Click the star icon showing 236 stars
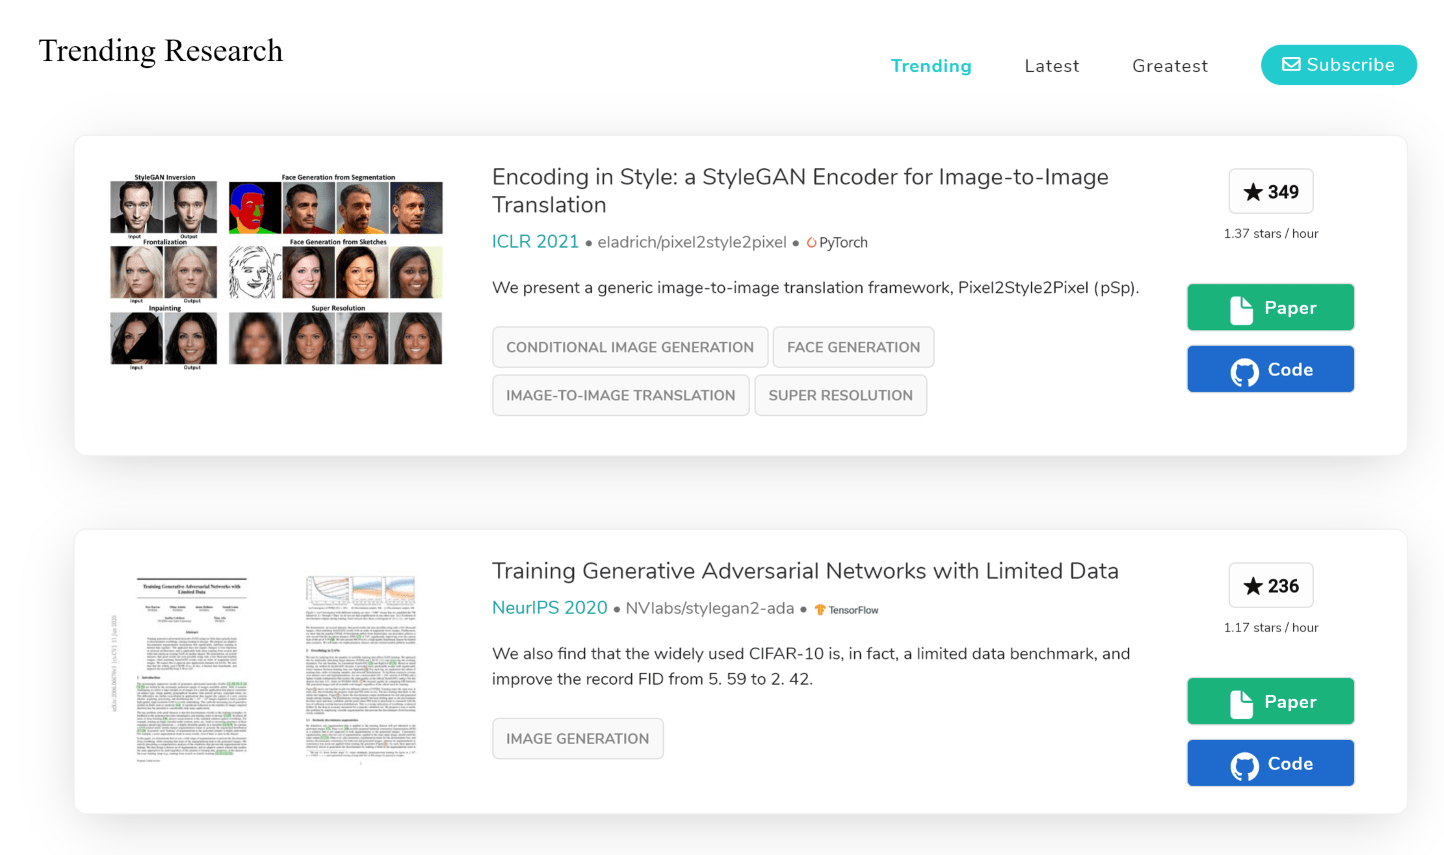This screenshot has width=1444, height=855. coord(1253,586)
